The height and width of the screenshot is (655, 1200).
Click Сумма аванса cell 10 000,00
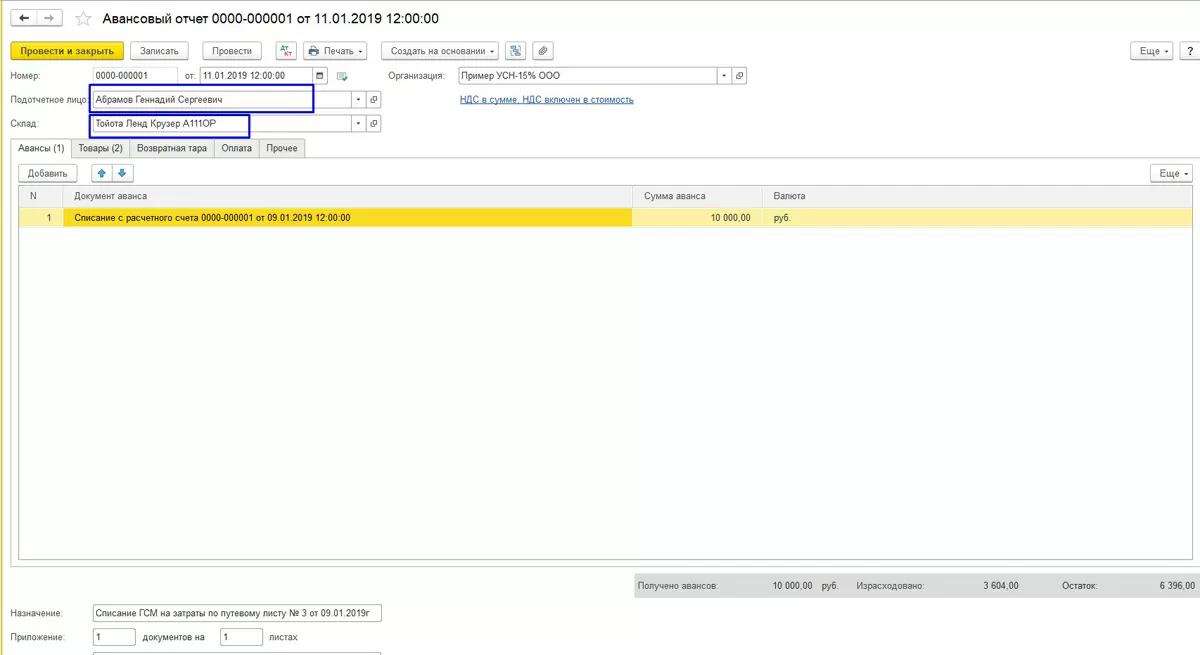coord(696,217)
